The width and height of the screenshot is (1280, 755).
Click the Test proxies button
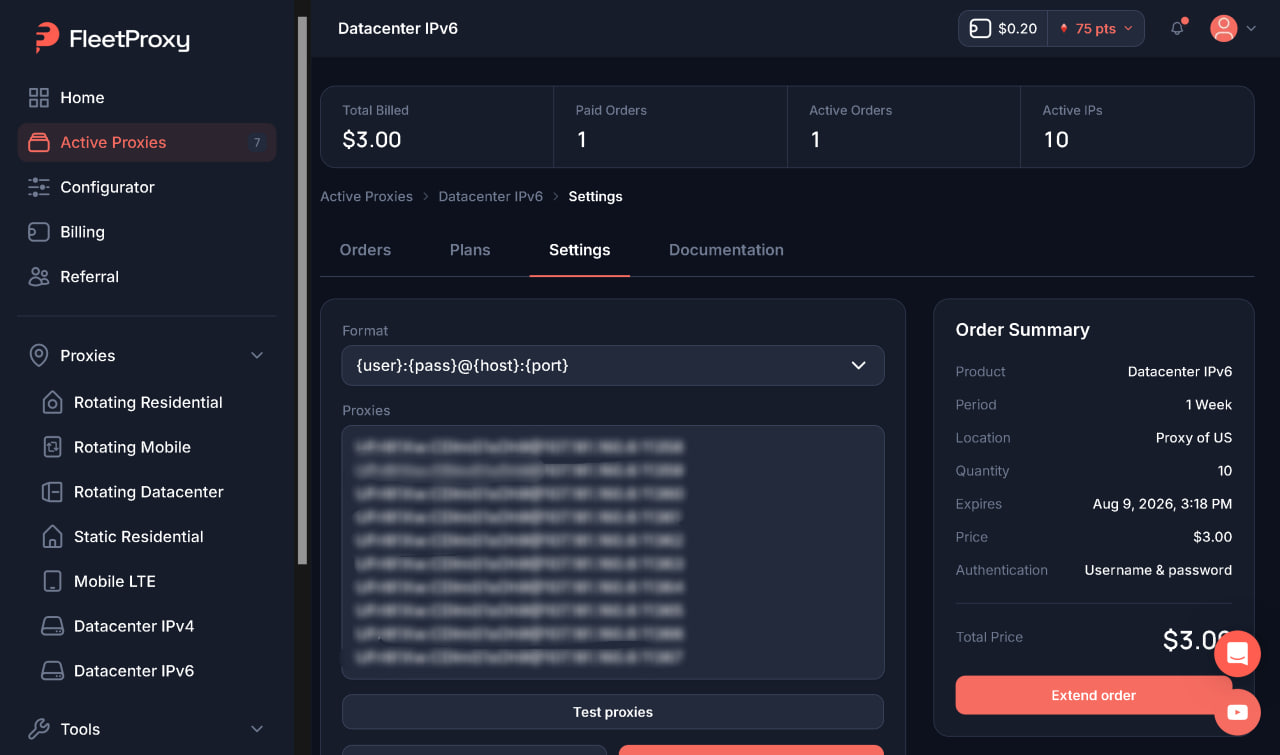(613, 712)
